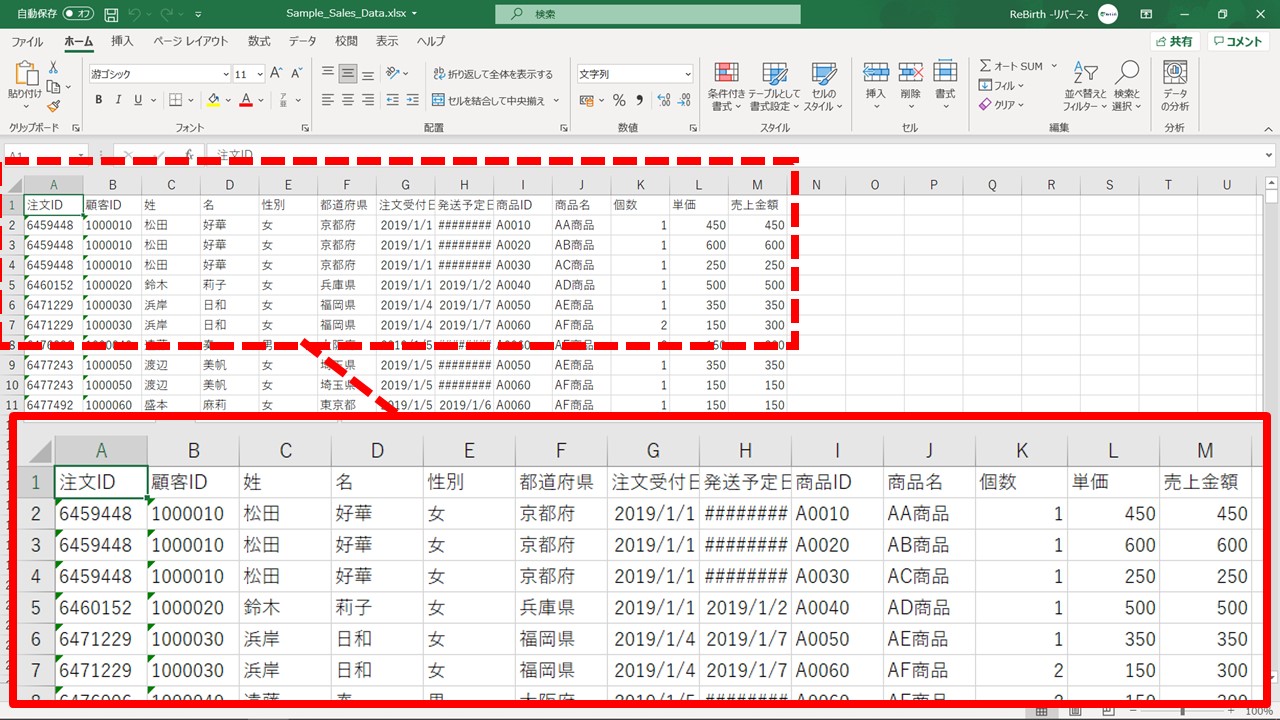Viewport: 1280px width, 720px height.
Task: Click the Increase Font Size icon
Action: (274, 74)
